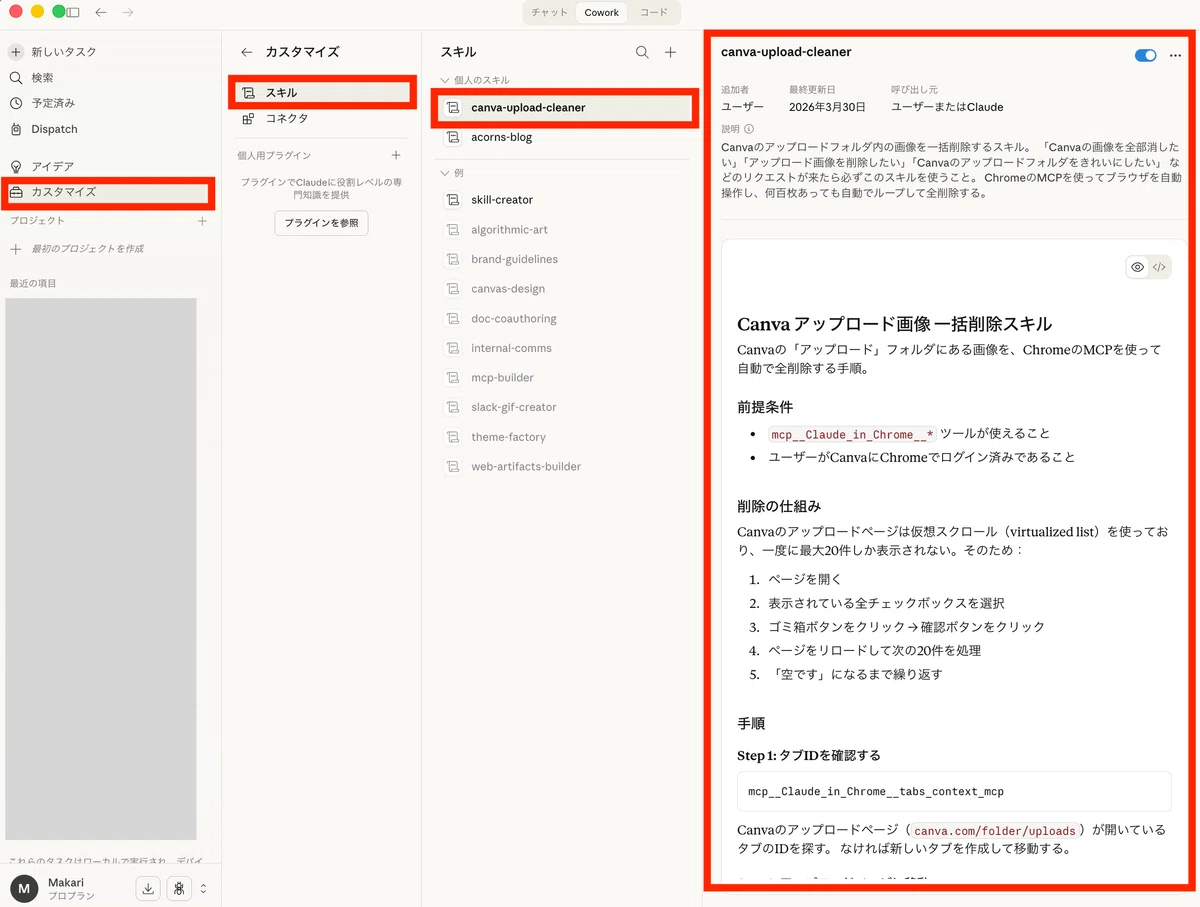
Task: Click the 削除の仕組み heading
Action: click(x=779, y=506)
